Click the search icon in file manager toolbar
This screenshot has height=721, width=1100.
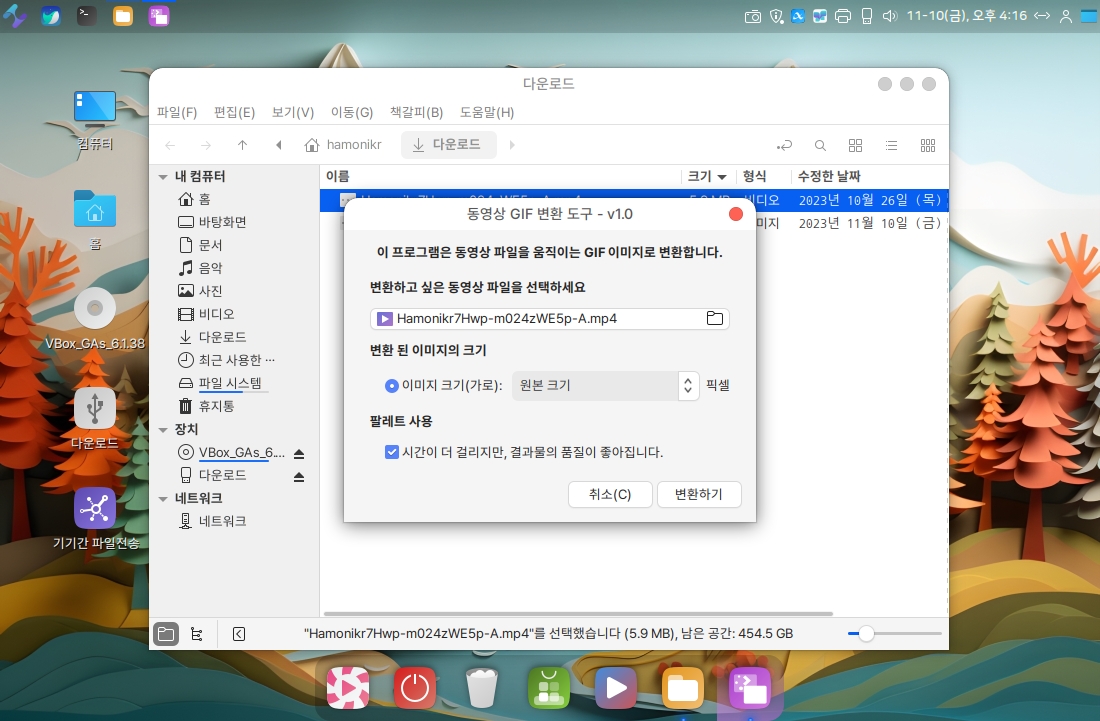[x=820, y=145]
